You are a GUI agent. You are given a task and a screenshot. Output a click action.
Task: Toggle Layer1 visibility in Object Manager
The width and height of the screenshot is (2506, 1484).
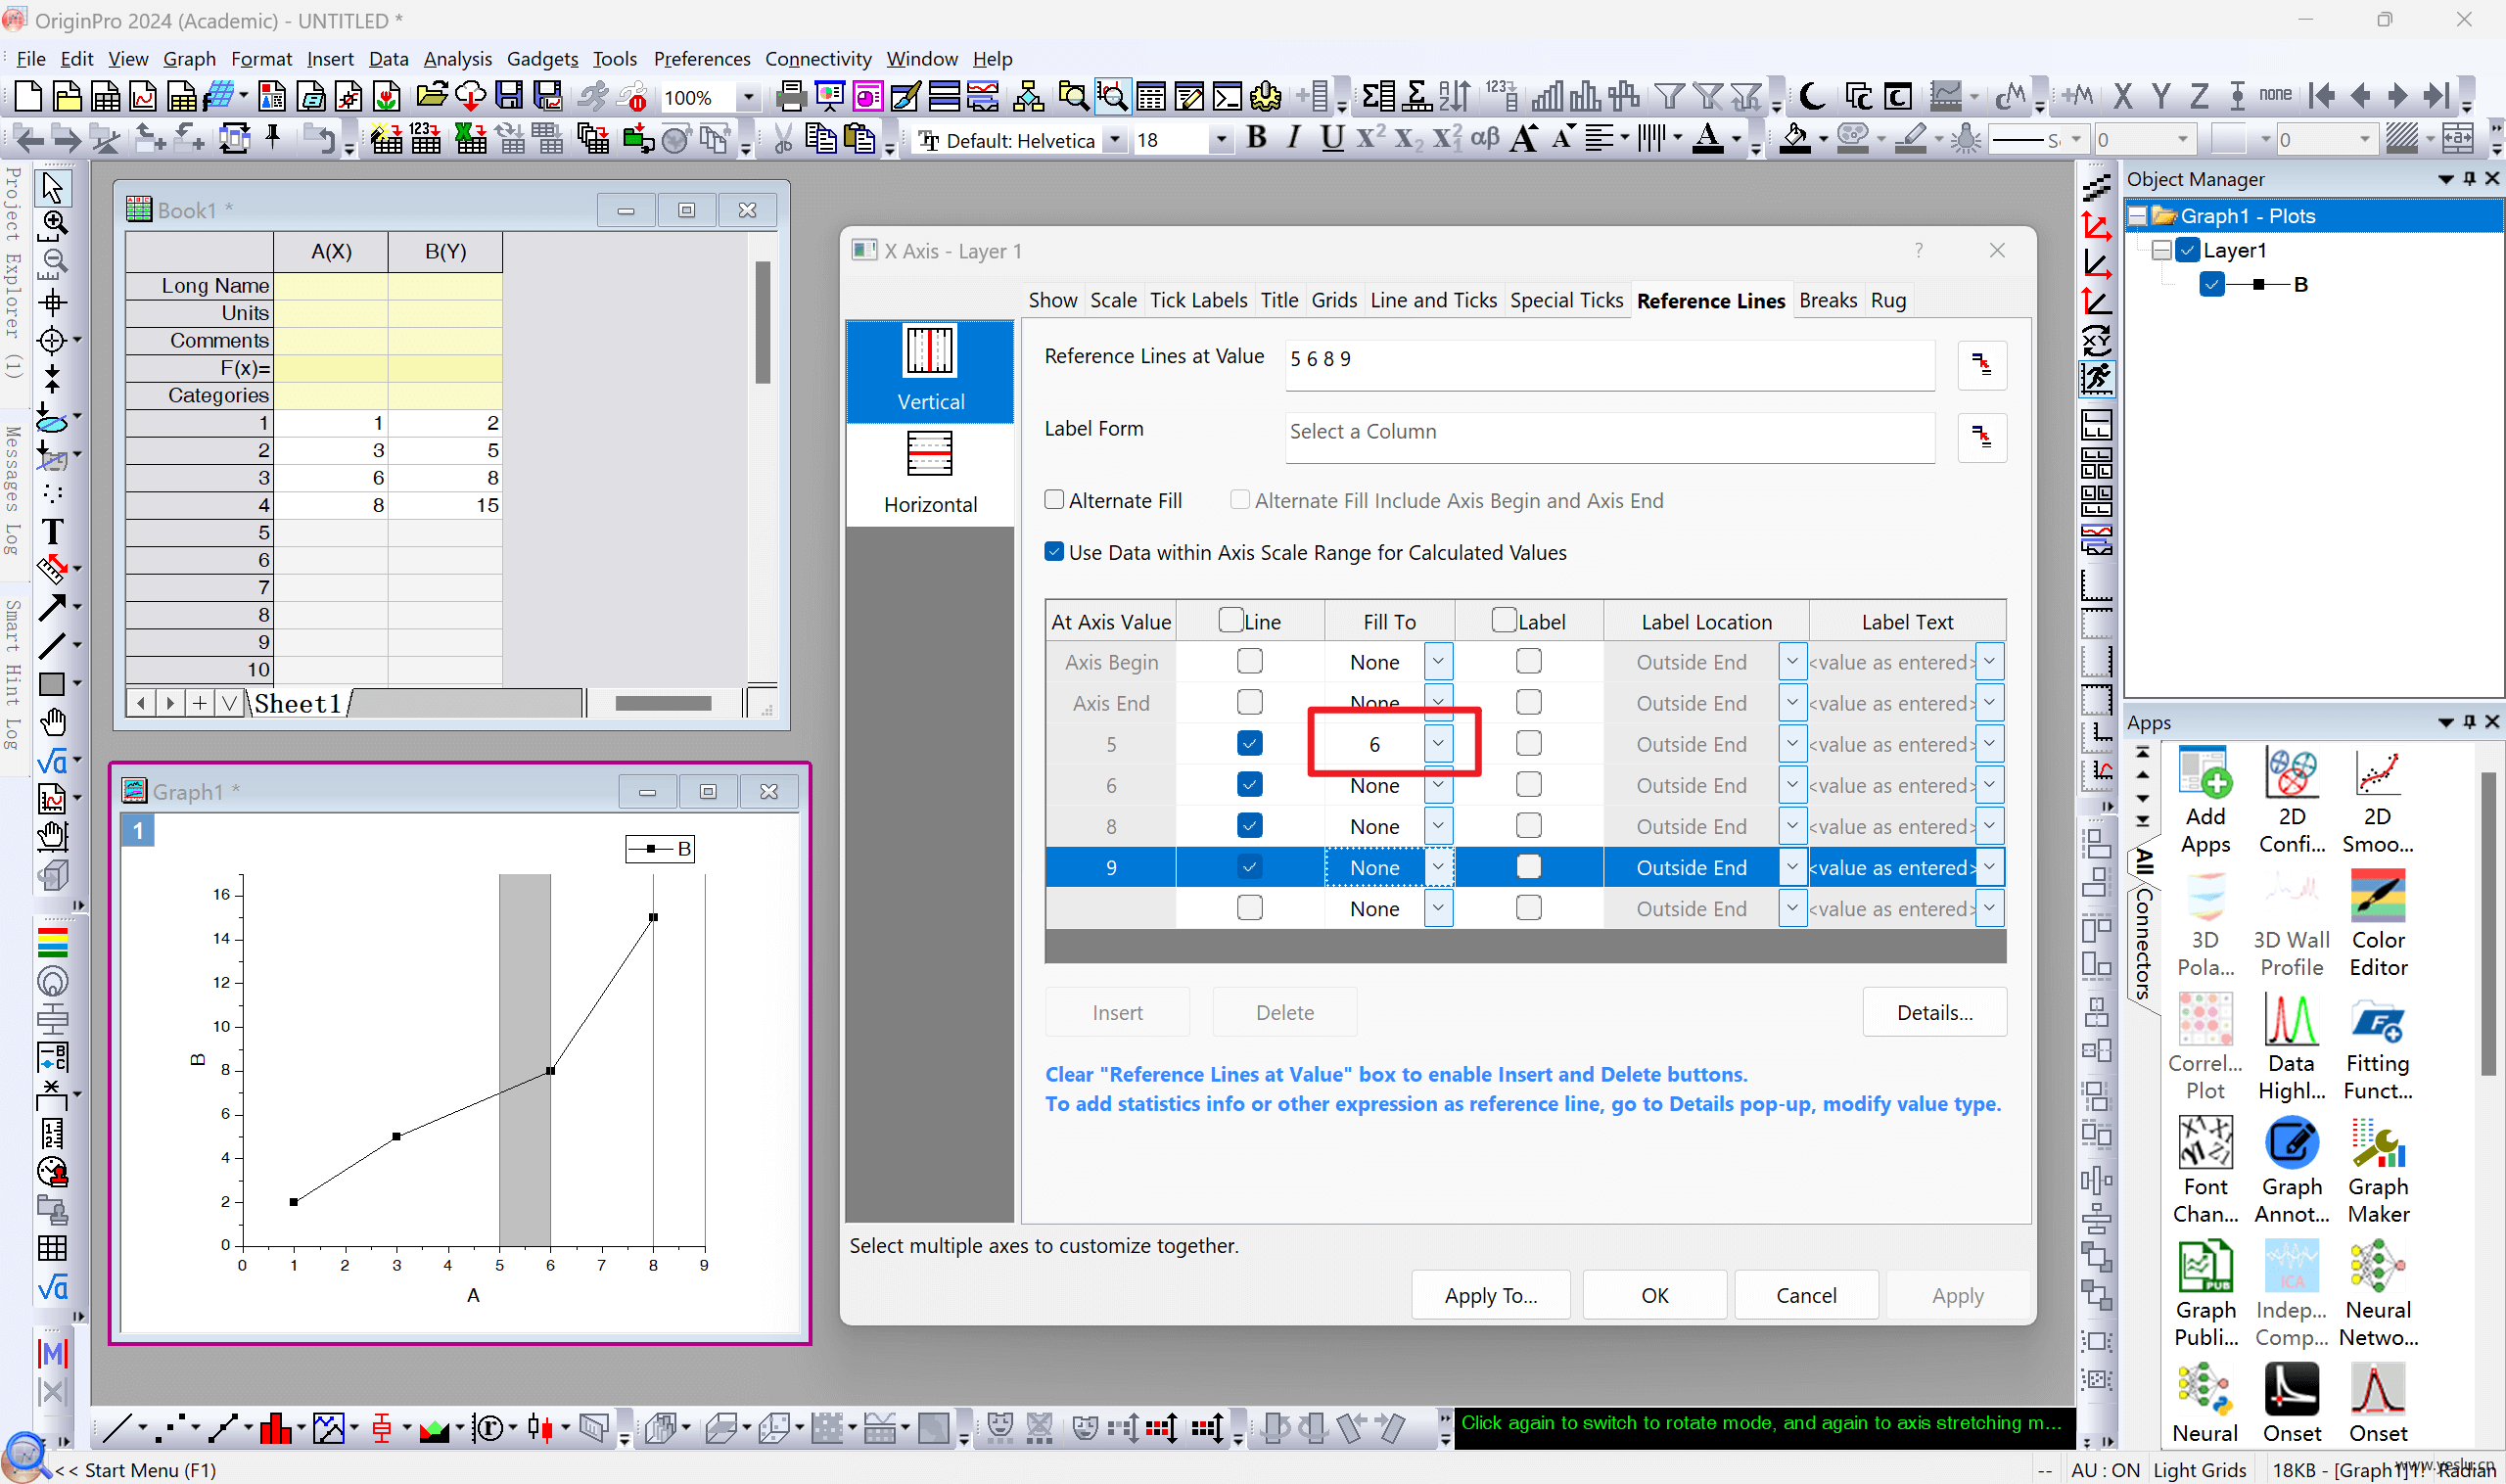coord(2187,249)
